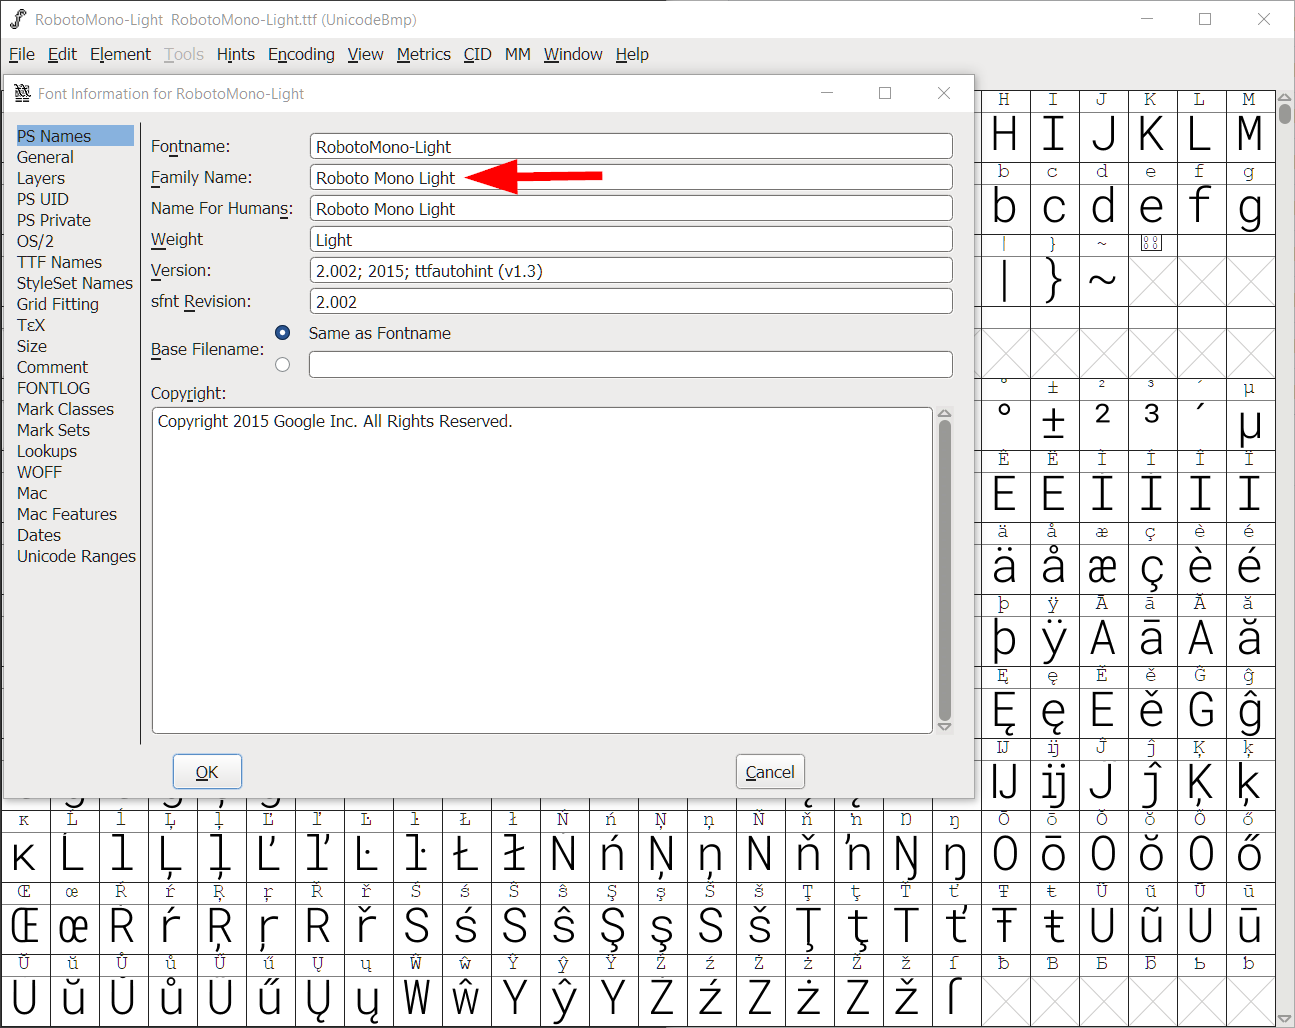Screen dimensions: 1295x1028
Task: Open the Encoding menu
Action: point(300,54)
